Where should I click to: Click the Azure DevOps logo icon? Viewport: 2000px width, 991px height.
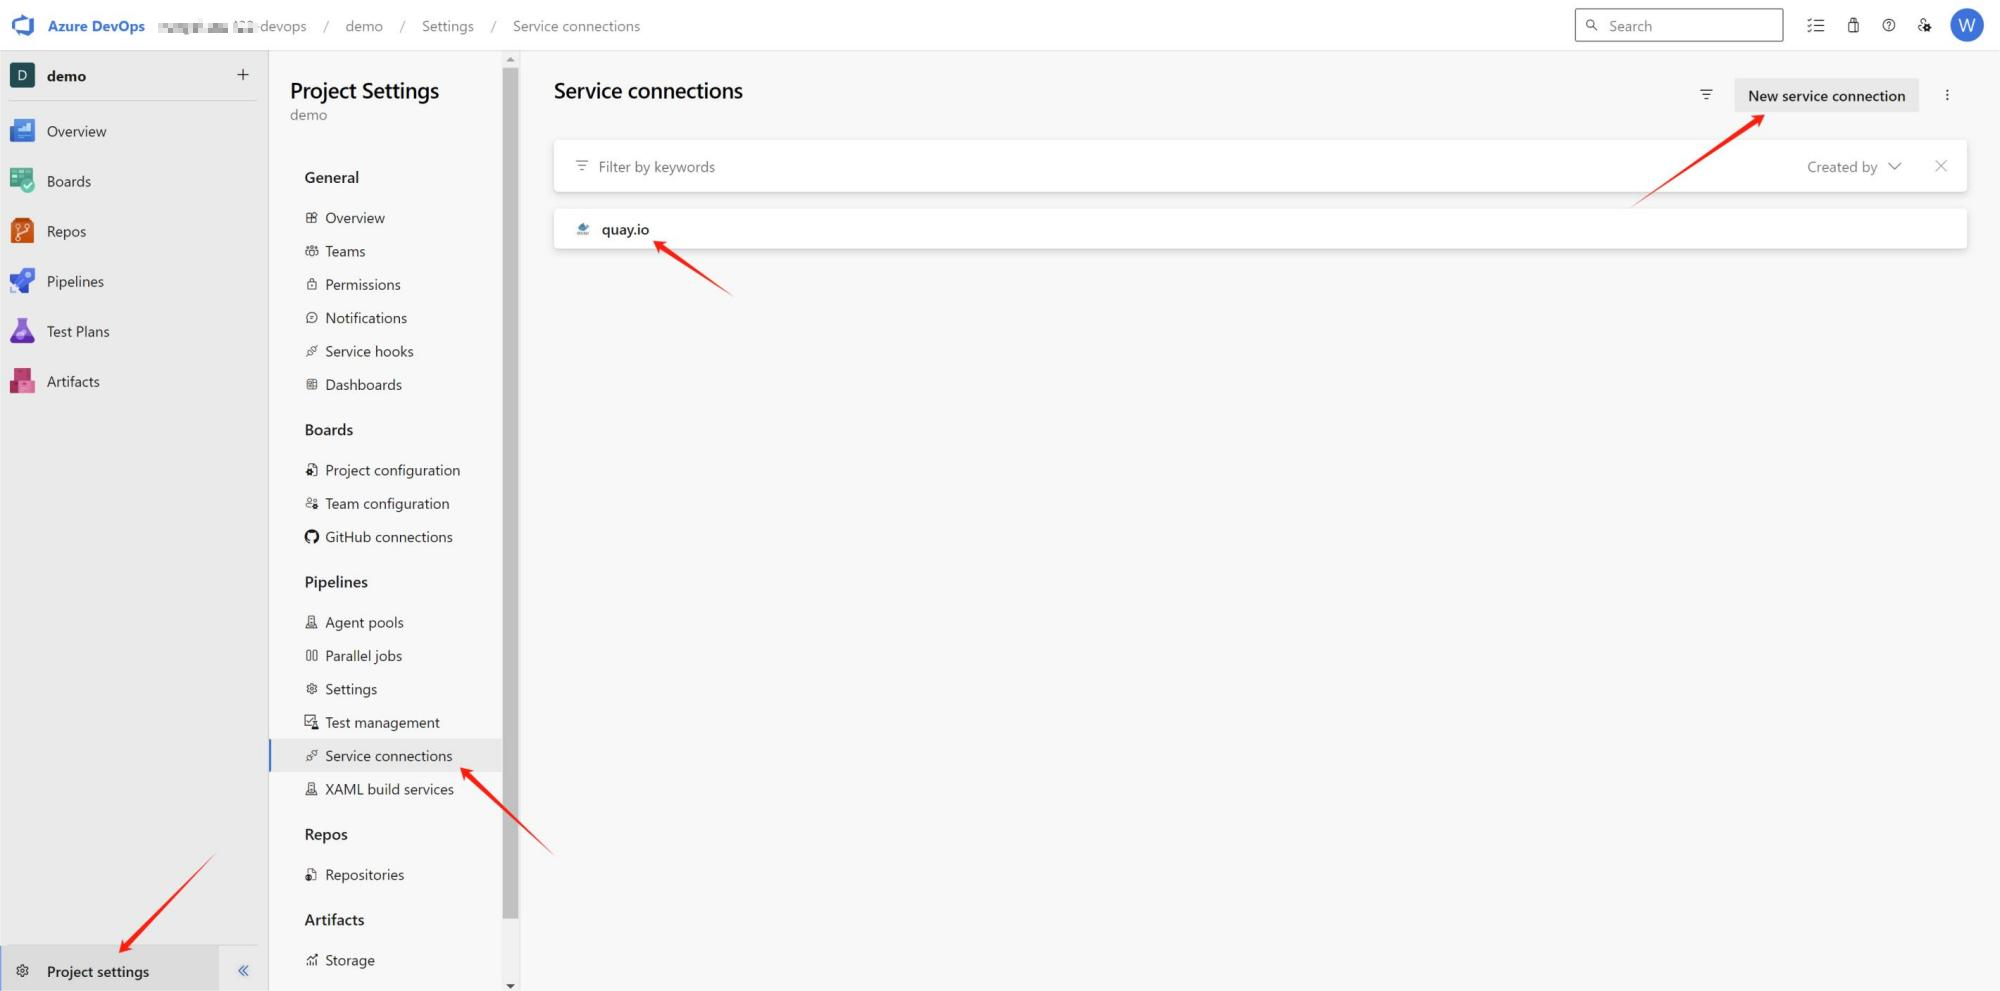coord(23,26)
